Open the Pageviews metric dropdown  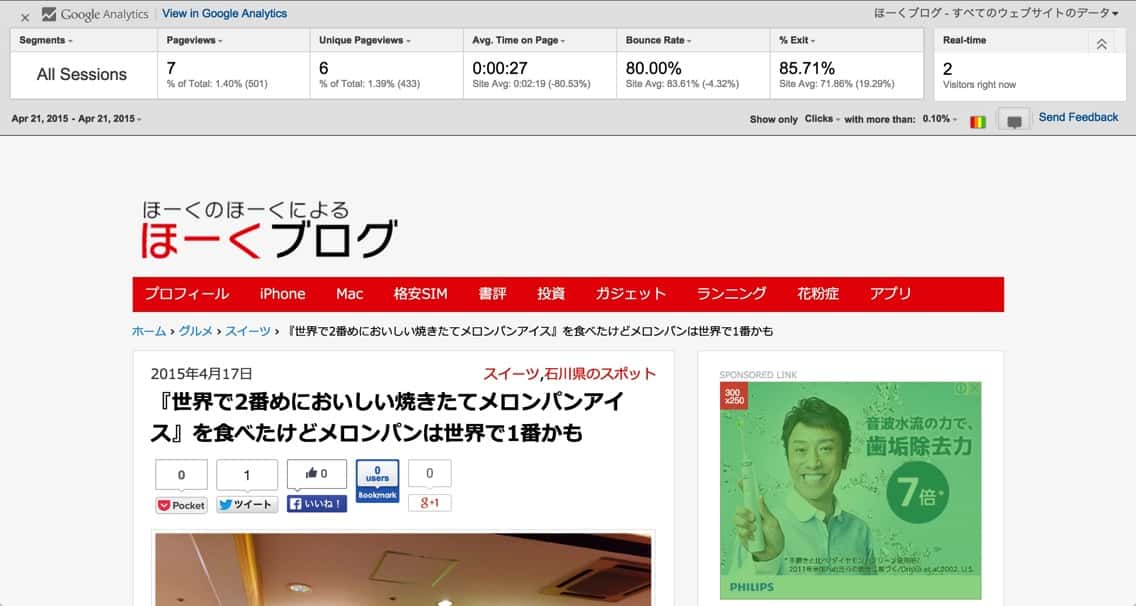195,41
